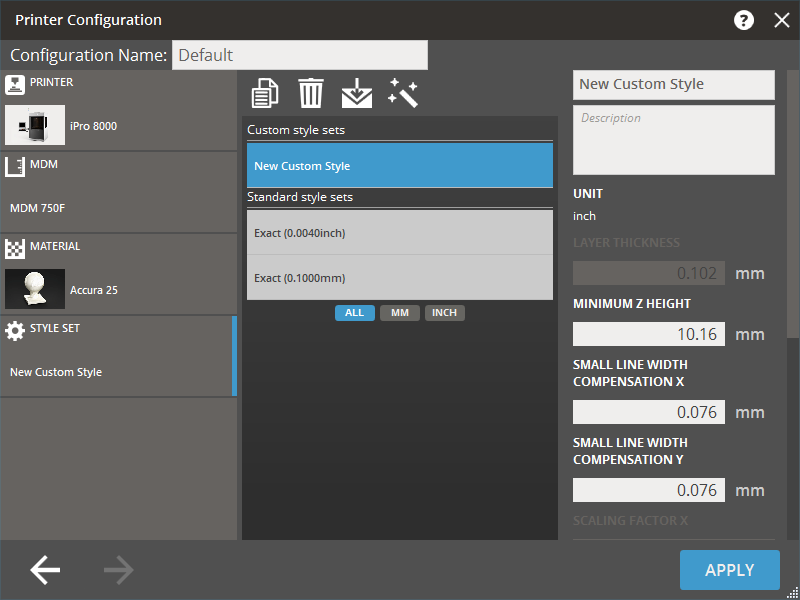Select New Custom Style in list
The height and width of the screenshot is (600, 800).
(x=399, y=166)
